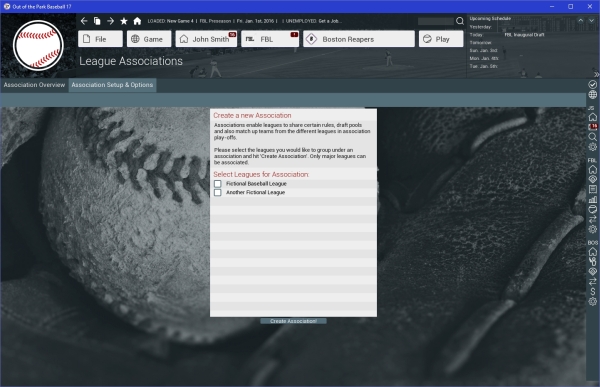
Task: Click the JS label in the right sidebar
Action: click(592, 108)
